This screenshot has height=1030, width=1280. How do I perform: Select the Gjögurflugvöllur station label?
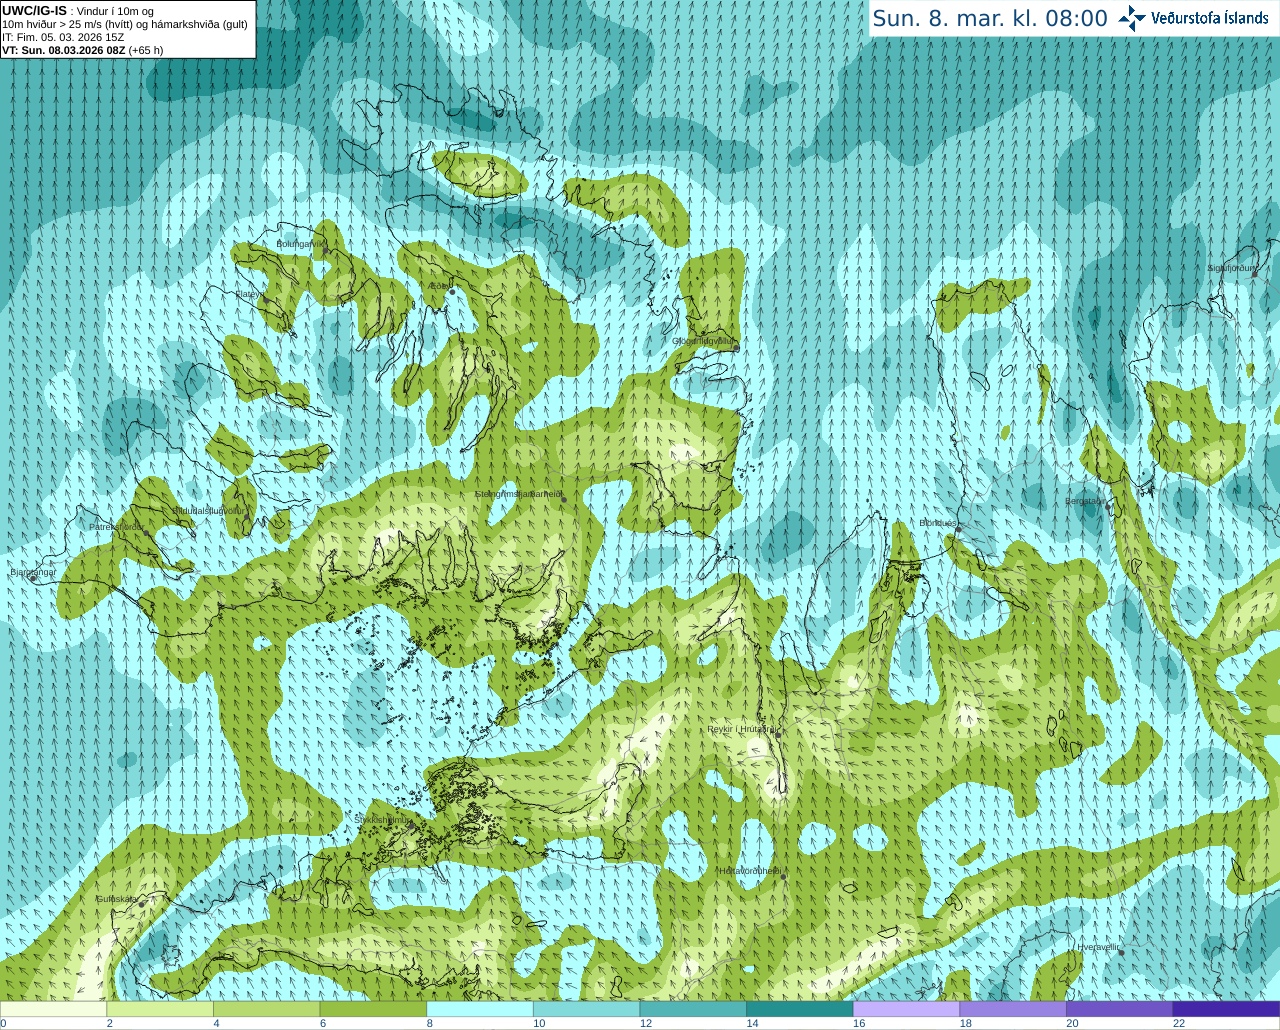[x=703, y=341]
